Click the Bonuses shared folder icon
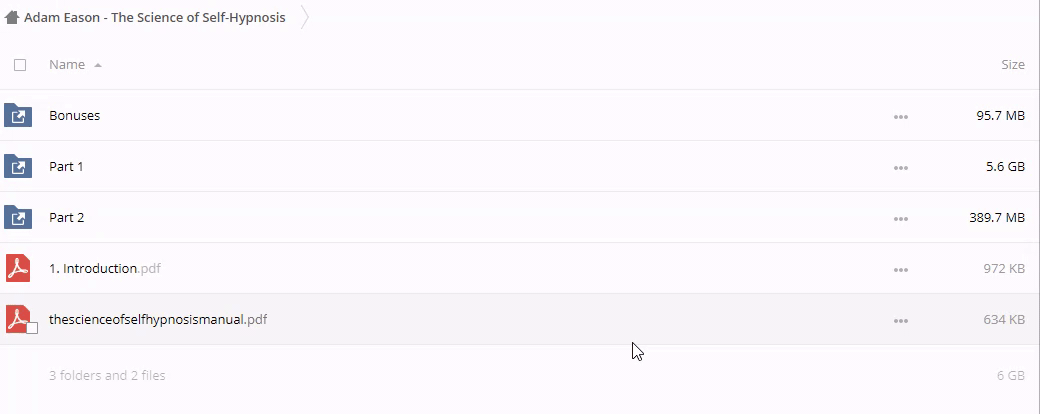Screen dimensions: 1040x414 tap(18, 116)
